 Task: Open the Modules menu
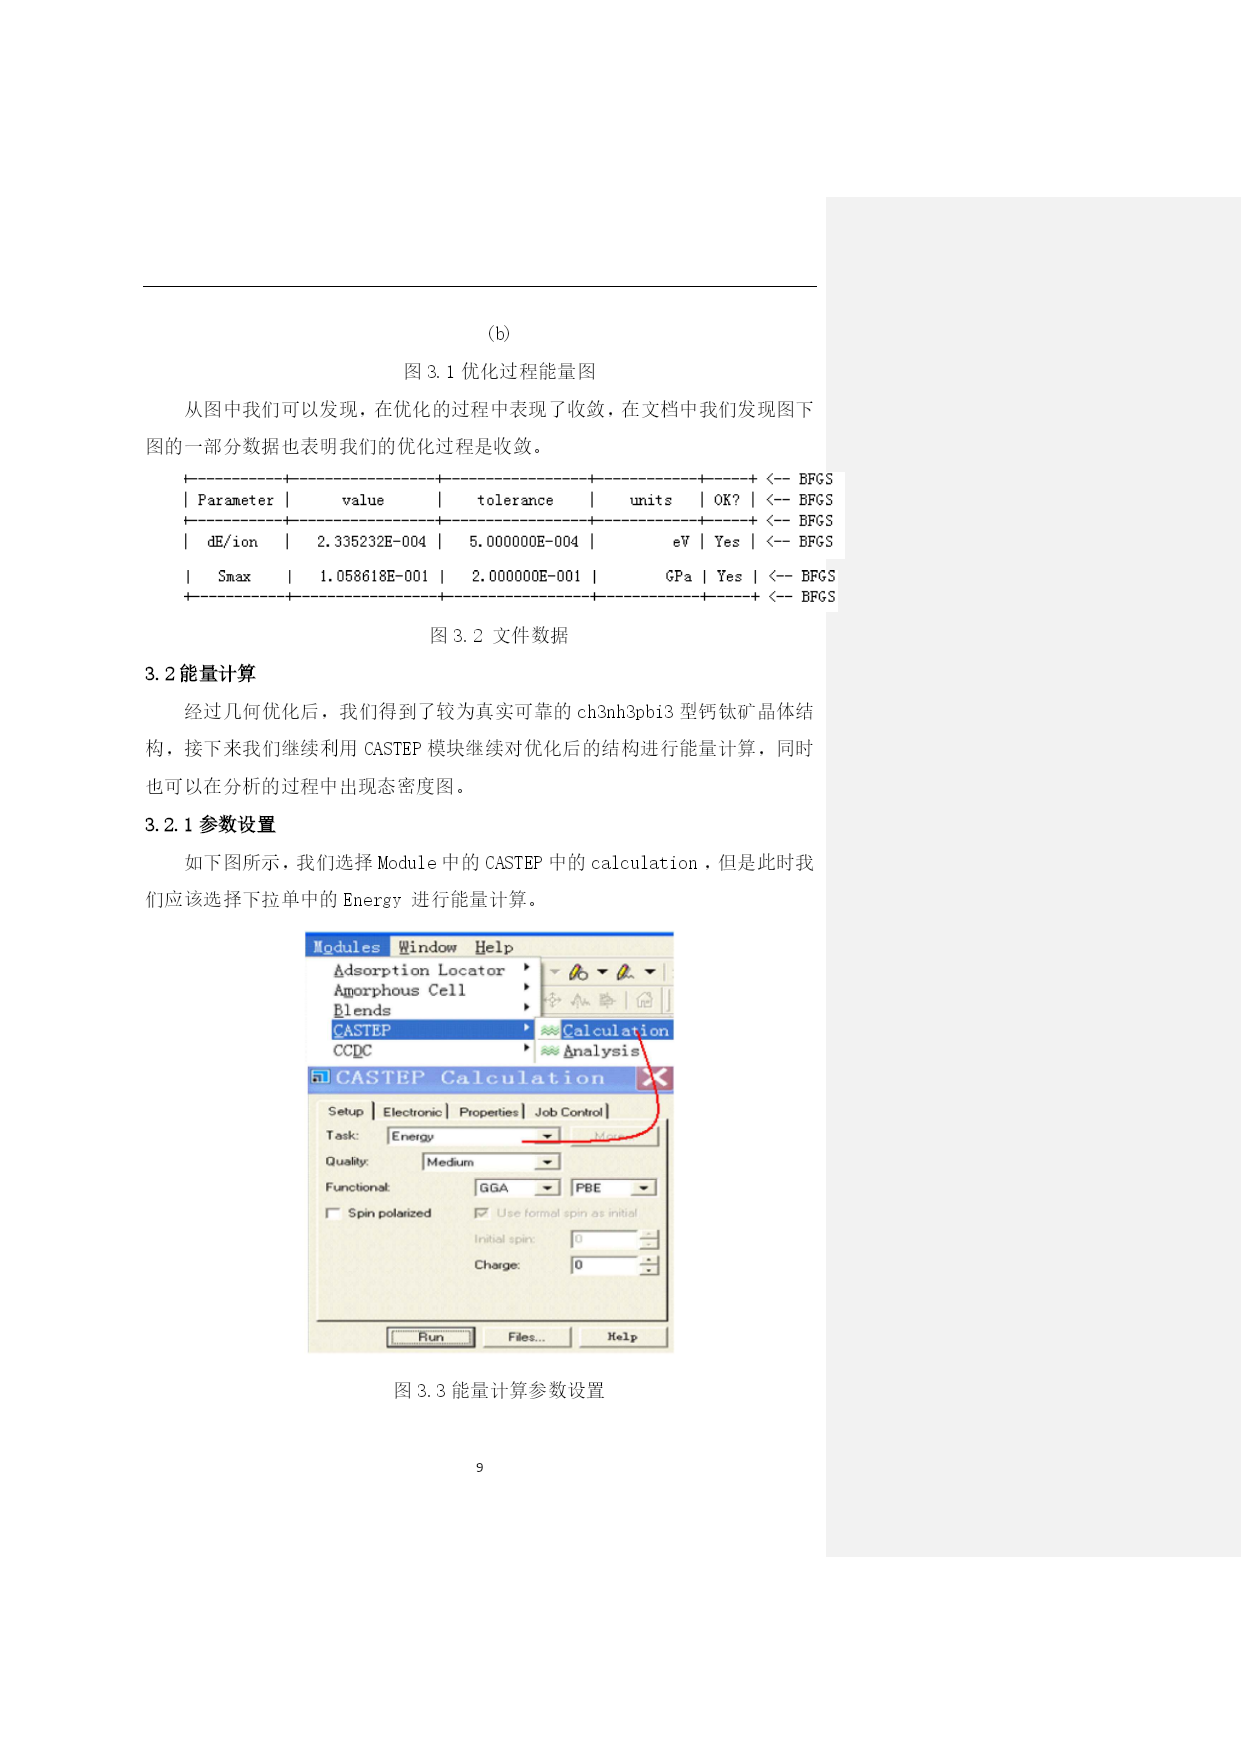click(346, 947)
